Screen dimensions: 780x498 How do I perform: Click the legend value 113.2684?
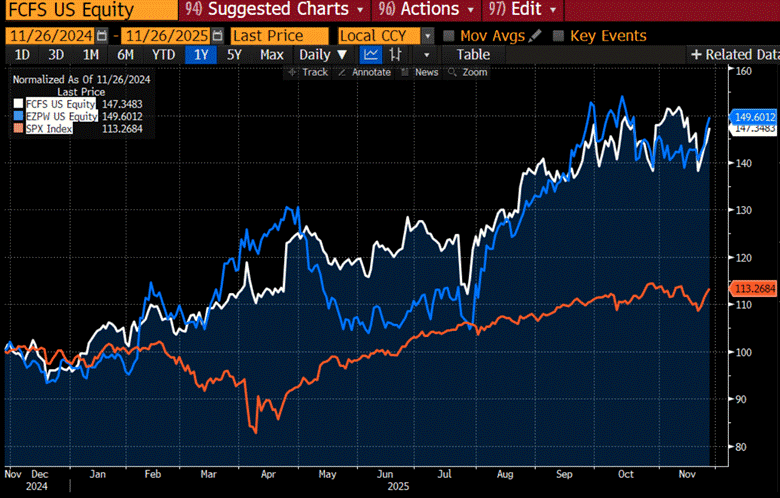(x=122, y=128)
